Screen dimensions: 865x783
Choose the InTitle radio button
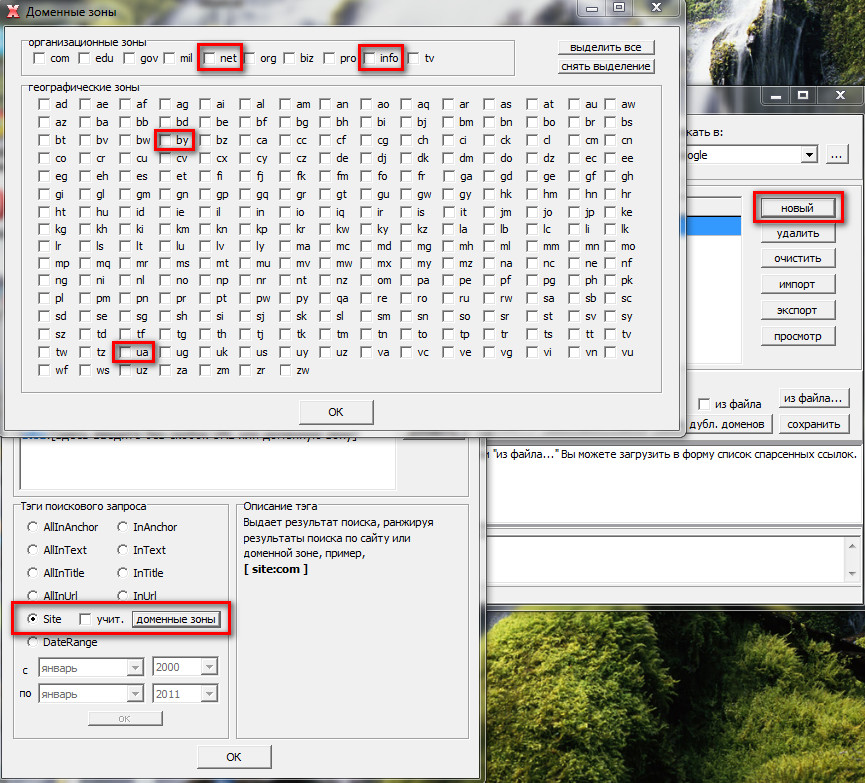pos(123,573)
